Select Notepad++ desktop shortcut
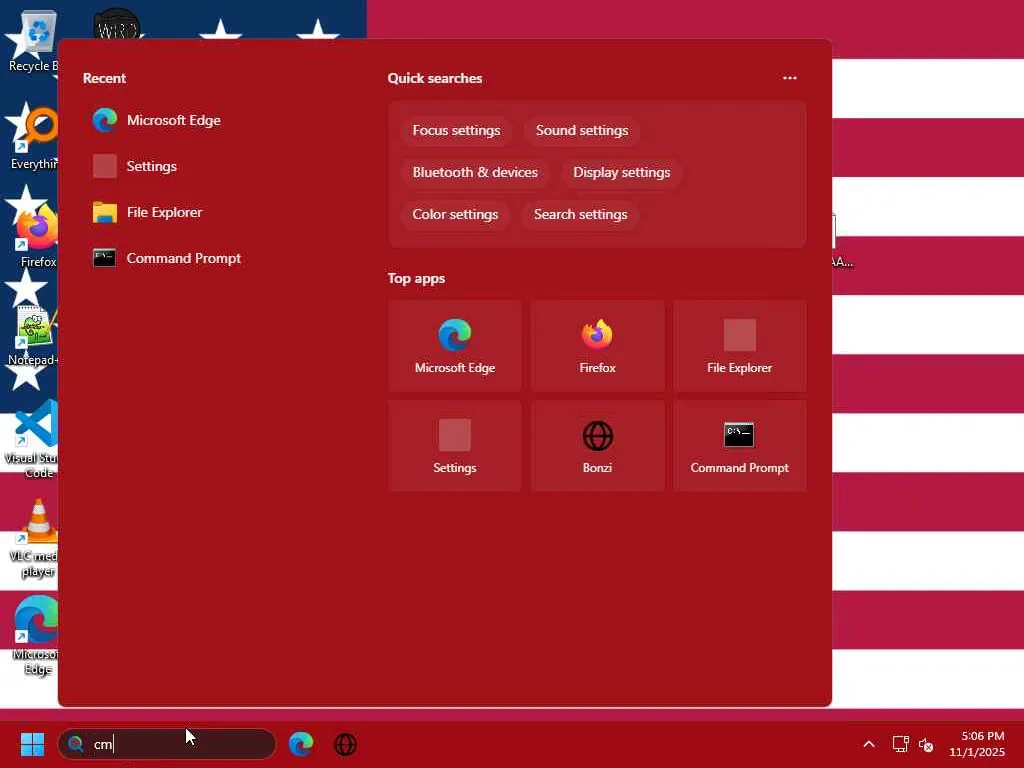This screenshot has height=768, width=1024. point(33,334)
